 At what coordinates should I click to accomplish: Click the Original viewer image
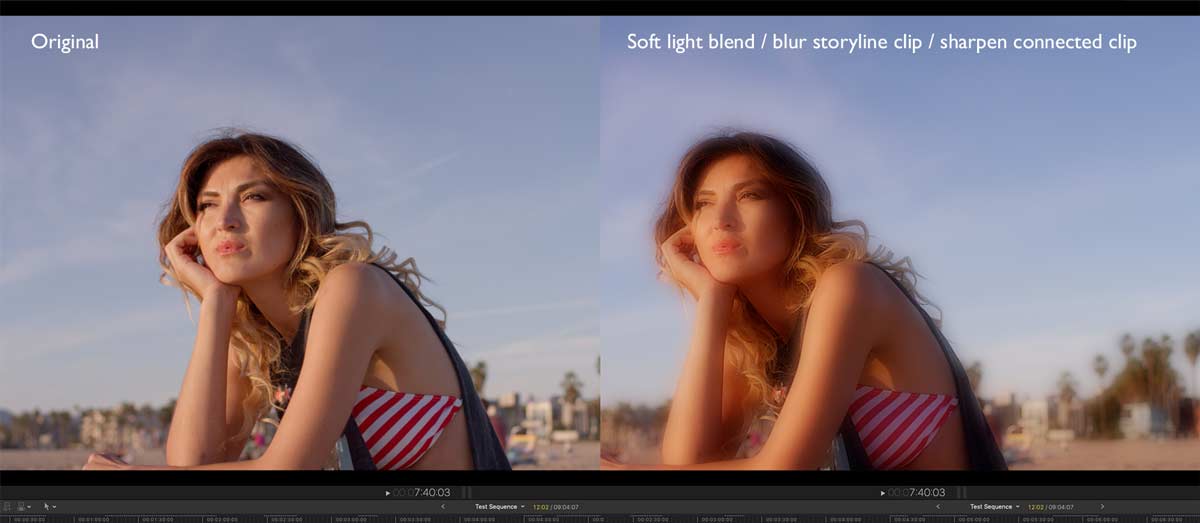click(x=300, y=243)
